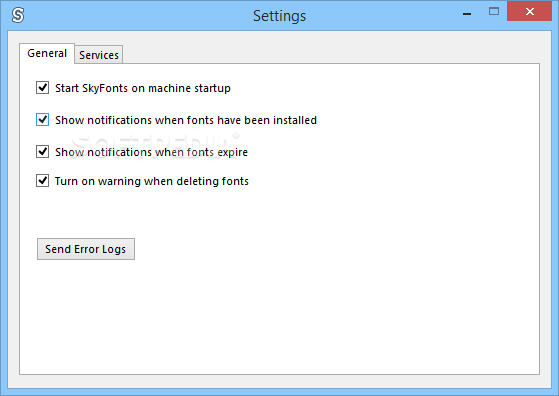Click the 'Turn on warning when deleting fonts' label
Screen dimensions: 559x396
[x=152, y=181]
